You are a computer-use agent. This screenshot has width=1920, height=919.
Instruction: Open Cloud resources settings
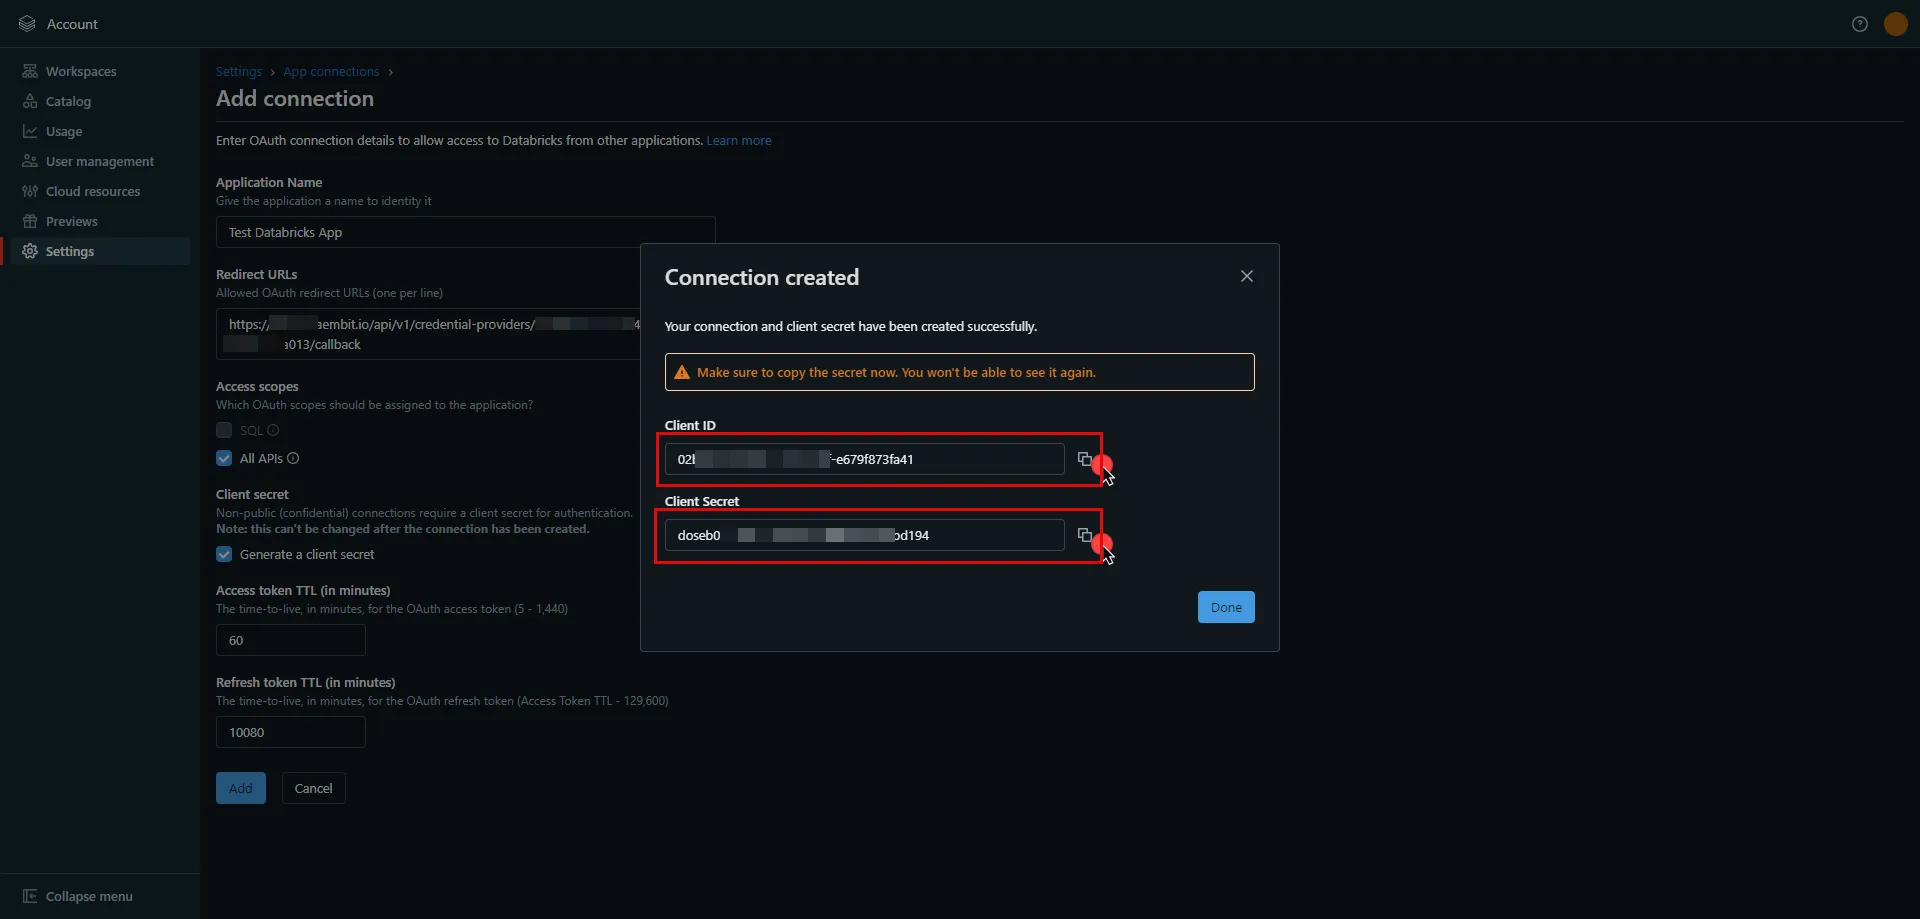tap(92, 191)
